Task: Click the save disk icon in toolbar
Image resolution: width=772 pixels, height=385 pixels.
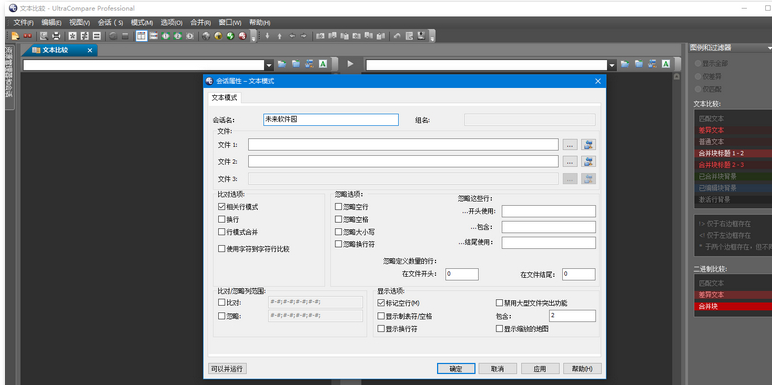Action: pos(421,35)
